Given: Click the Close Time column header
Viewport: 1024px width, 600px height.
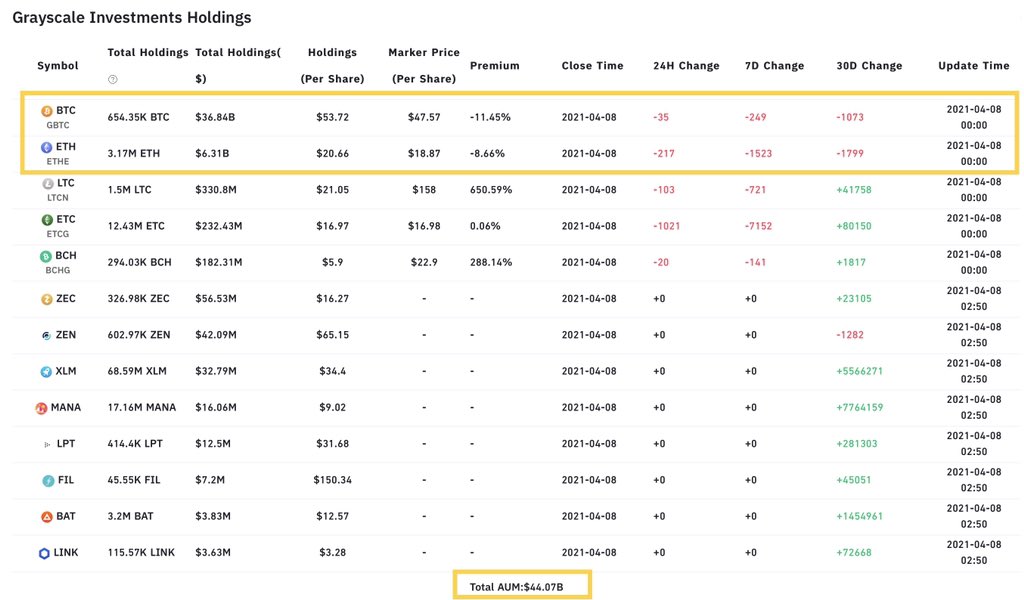Looking at the screenshot, I should [x=592, y=65].
